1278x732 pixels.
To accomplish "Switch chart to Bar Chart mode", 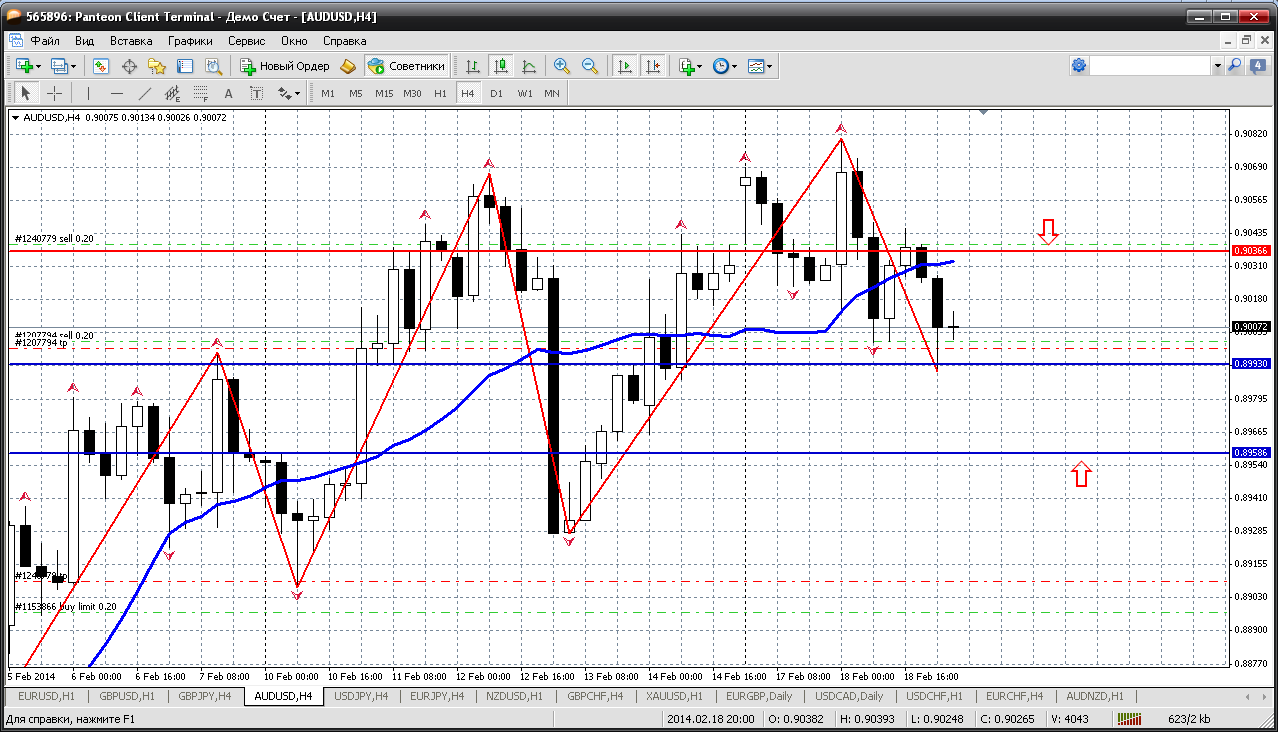I will [472, 66].
